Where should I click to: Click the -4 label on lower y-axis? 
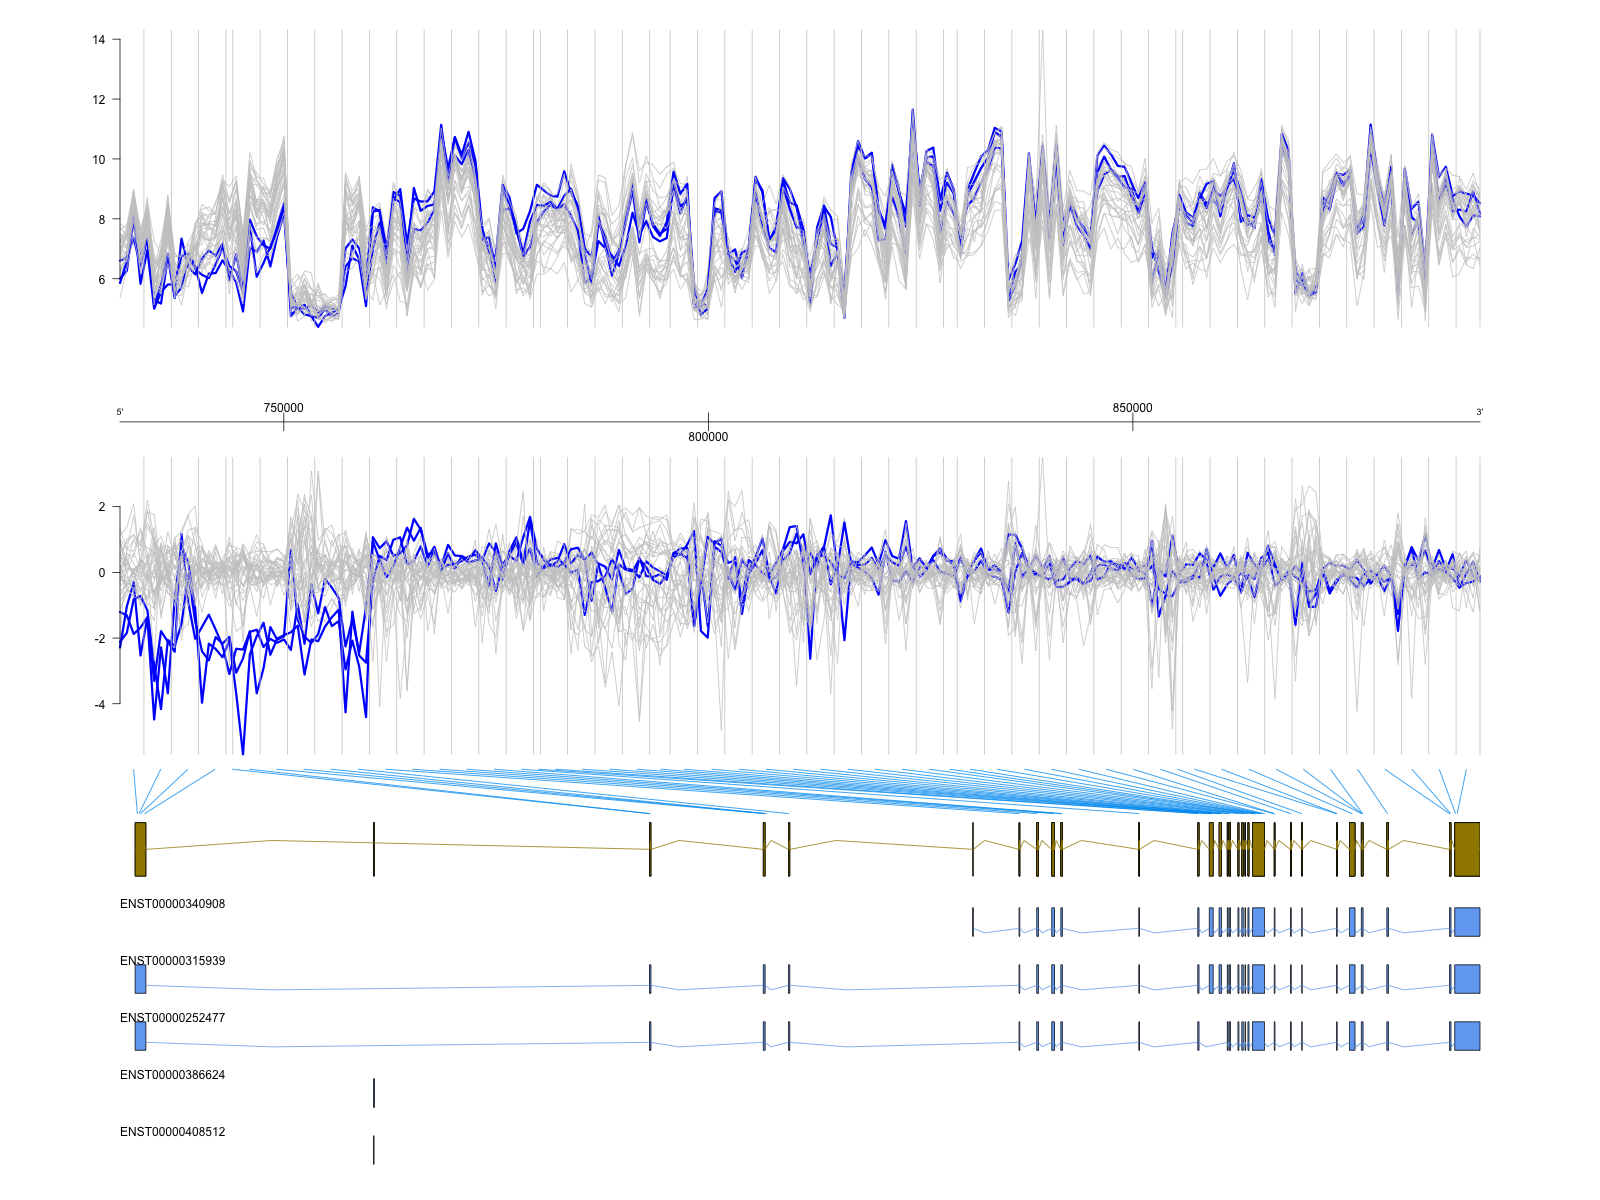point(99,704)
